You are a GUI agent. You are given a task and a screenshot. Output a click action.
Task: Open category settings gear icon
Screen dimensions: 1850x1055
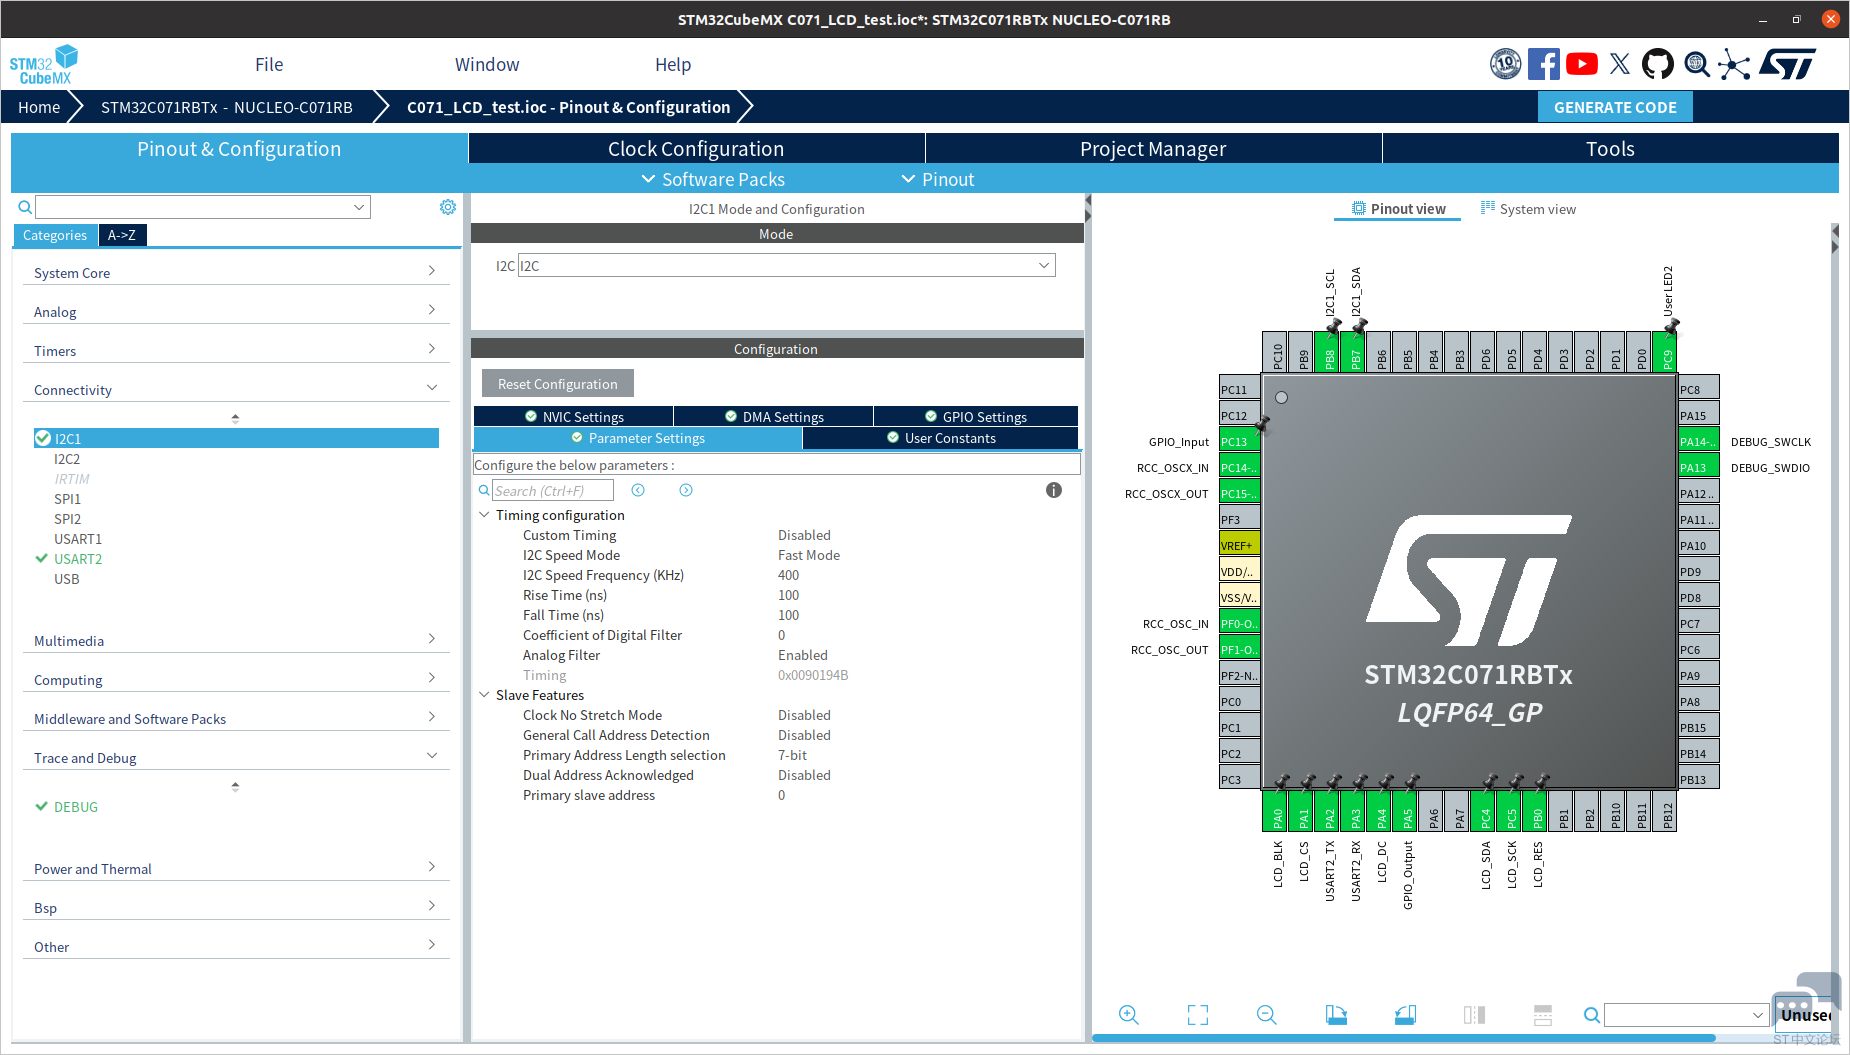448,207
